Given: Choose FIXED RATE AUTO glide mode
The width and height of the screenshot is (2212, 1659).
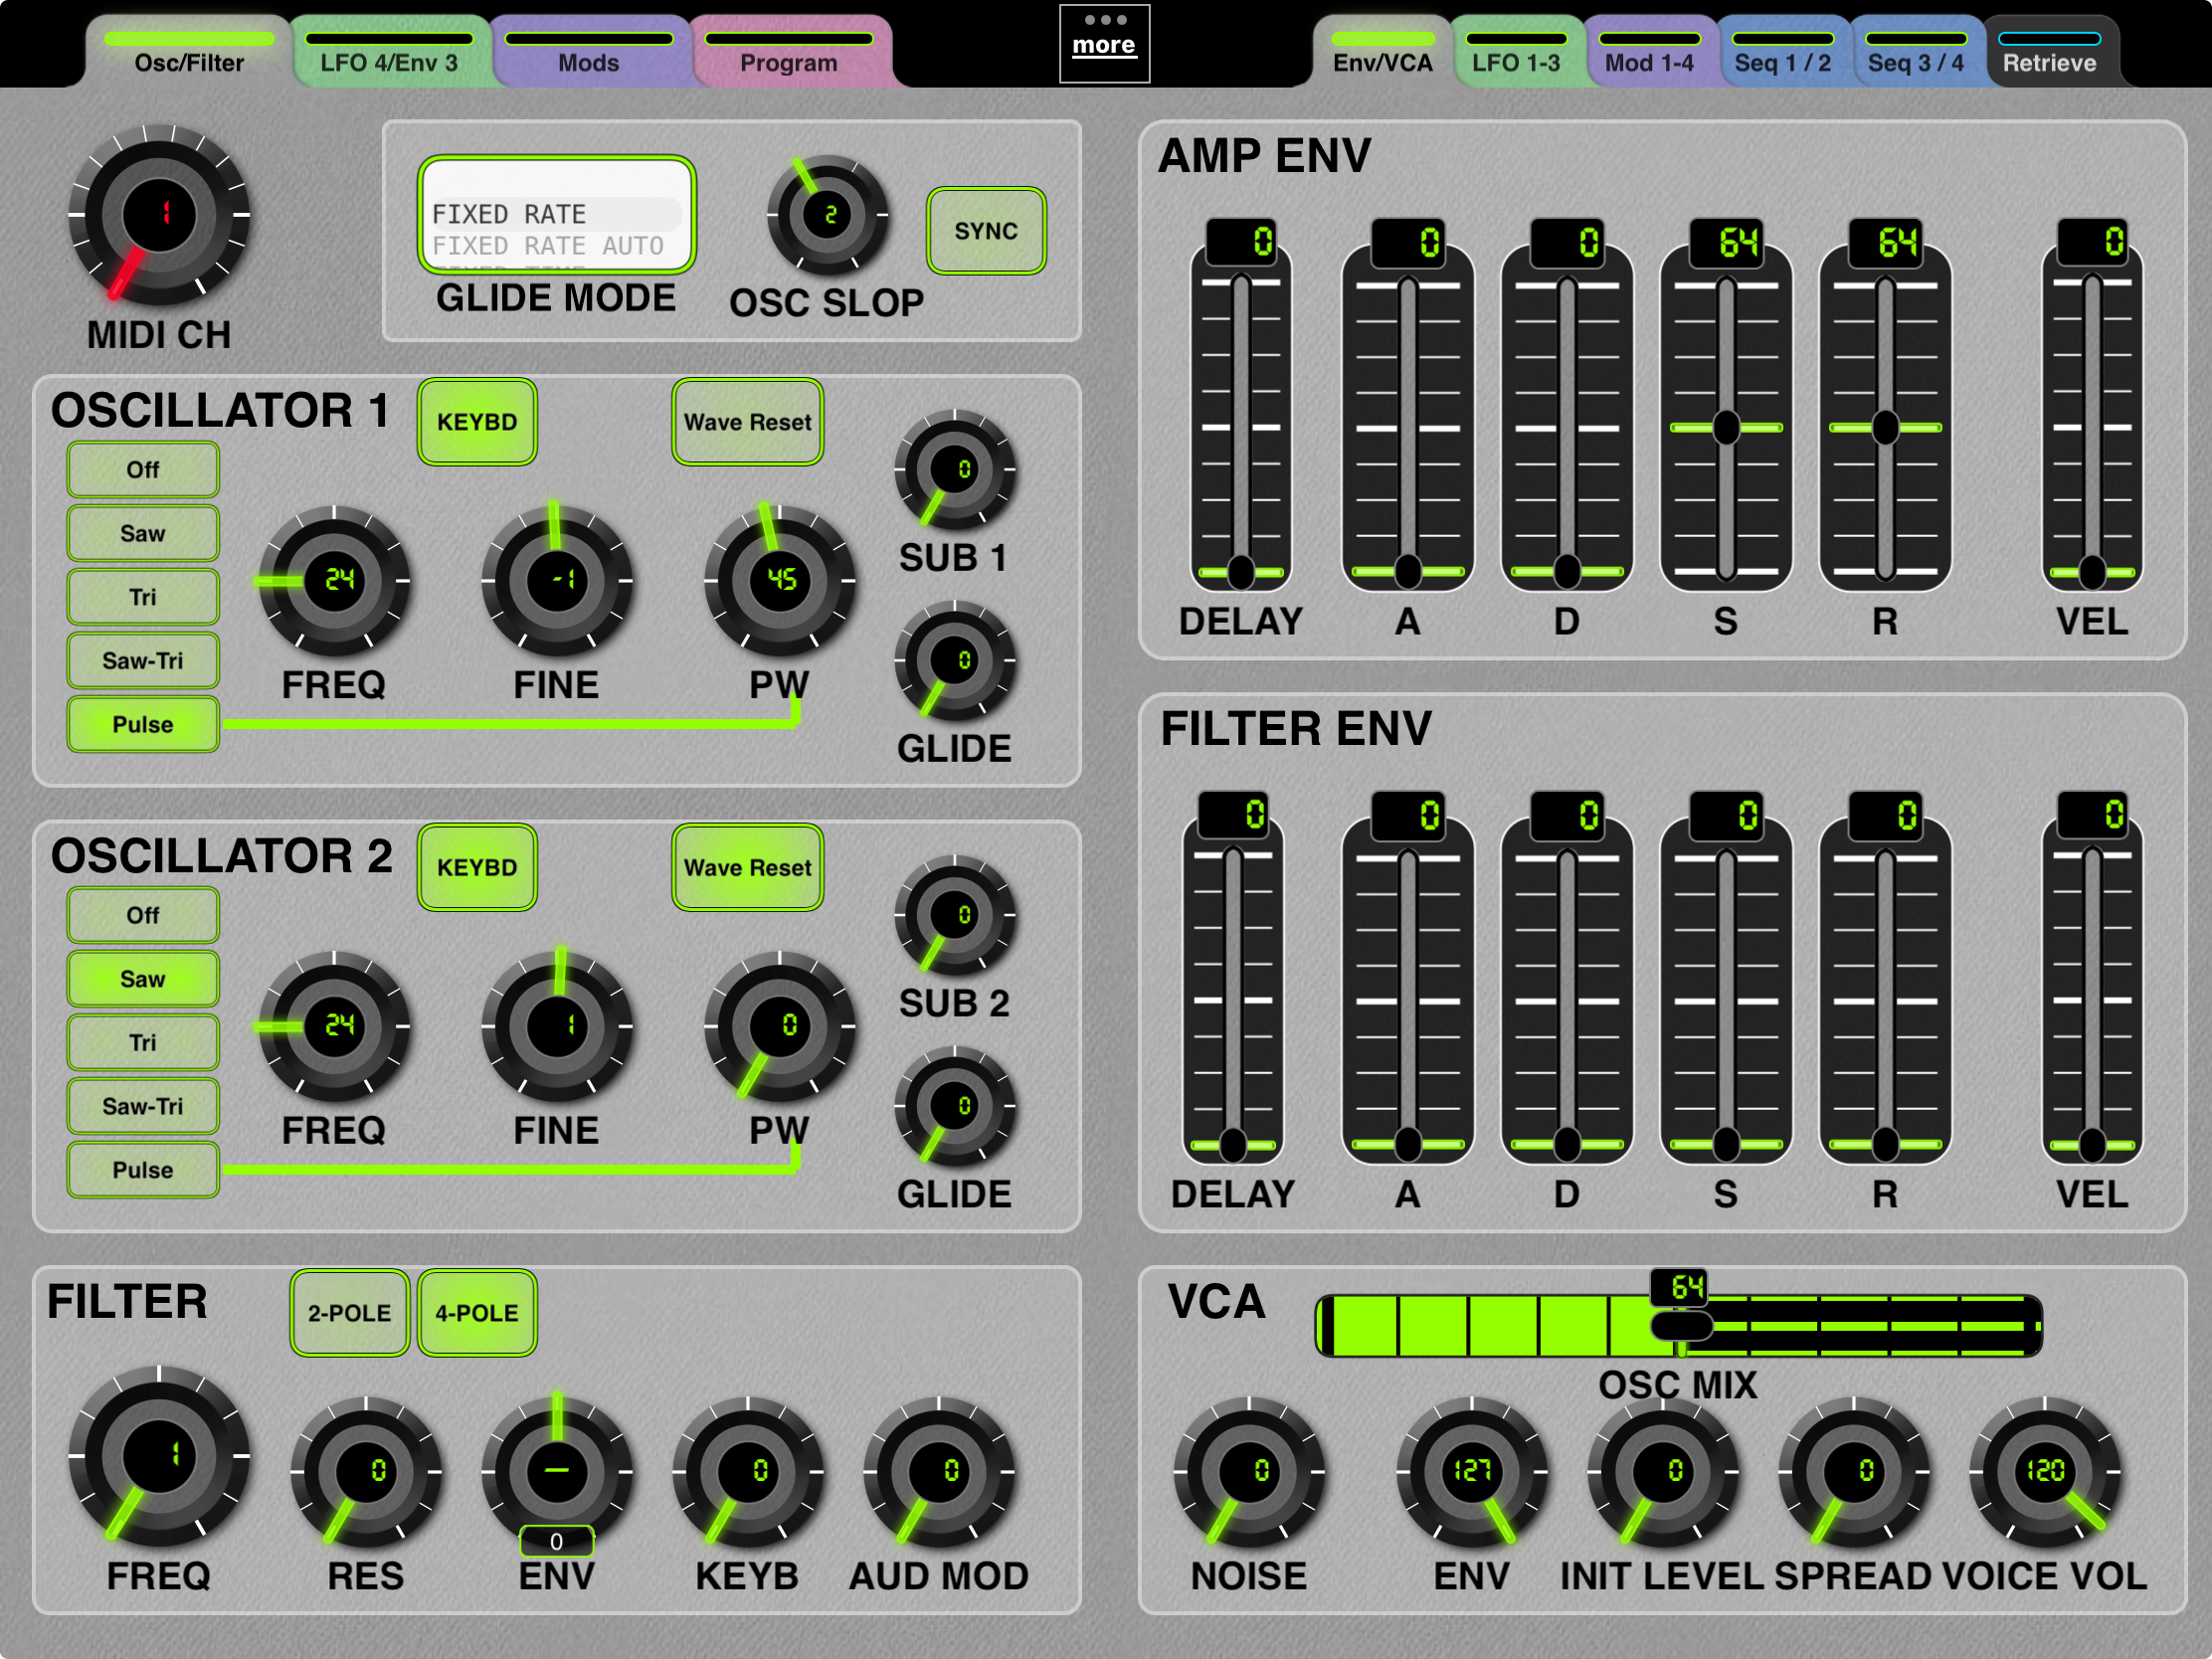Looking at the screenshot, I should (x=548, y=246).
